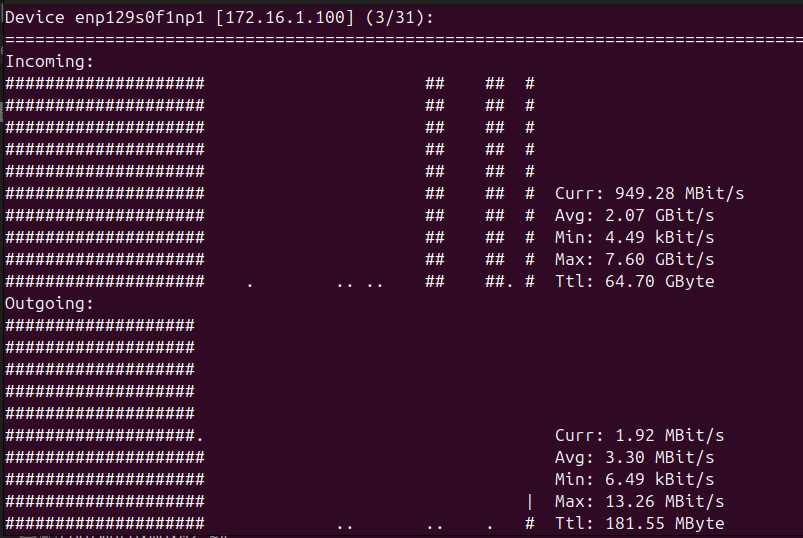Click the orange text cursor bar
This screenshot has width=803, height=538.
(x=529, y=501)
